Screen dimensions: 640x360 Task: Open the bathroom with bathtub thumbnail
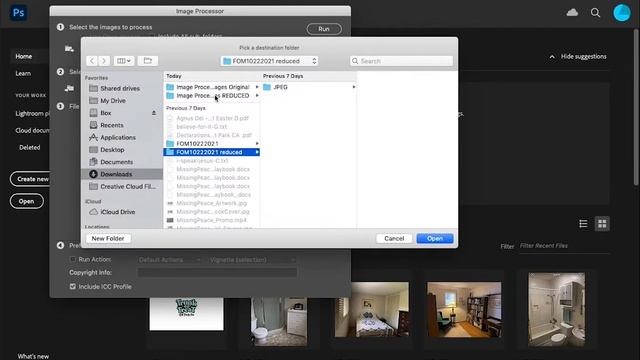(557, 309)
